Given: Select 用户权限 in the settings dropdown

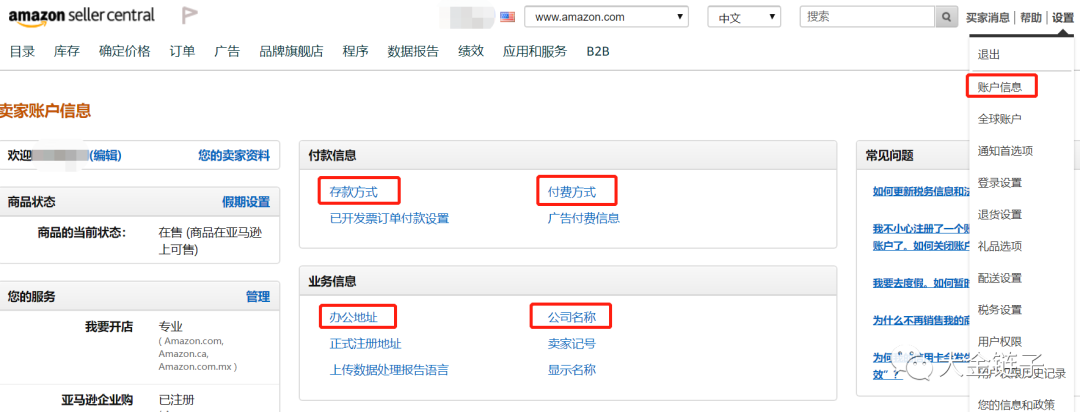Looking at the screenshot, I should point(999,341).
